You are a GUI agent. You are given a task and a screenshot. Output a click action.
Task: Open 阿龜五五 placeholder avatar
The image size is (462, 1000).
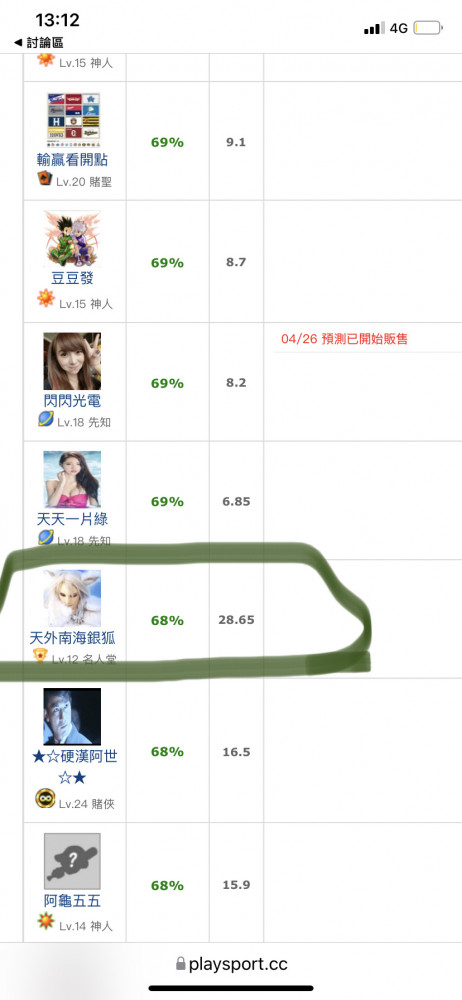tap(72, 862)
